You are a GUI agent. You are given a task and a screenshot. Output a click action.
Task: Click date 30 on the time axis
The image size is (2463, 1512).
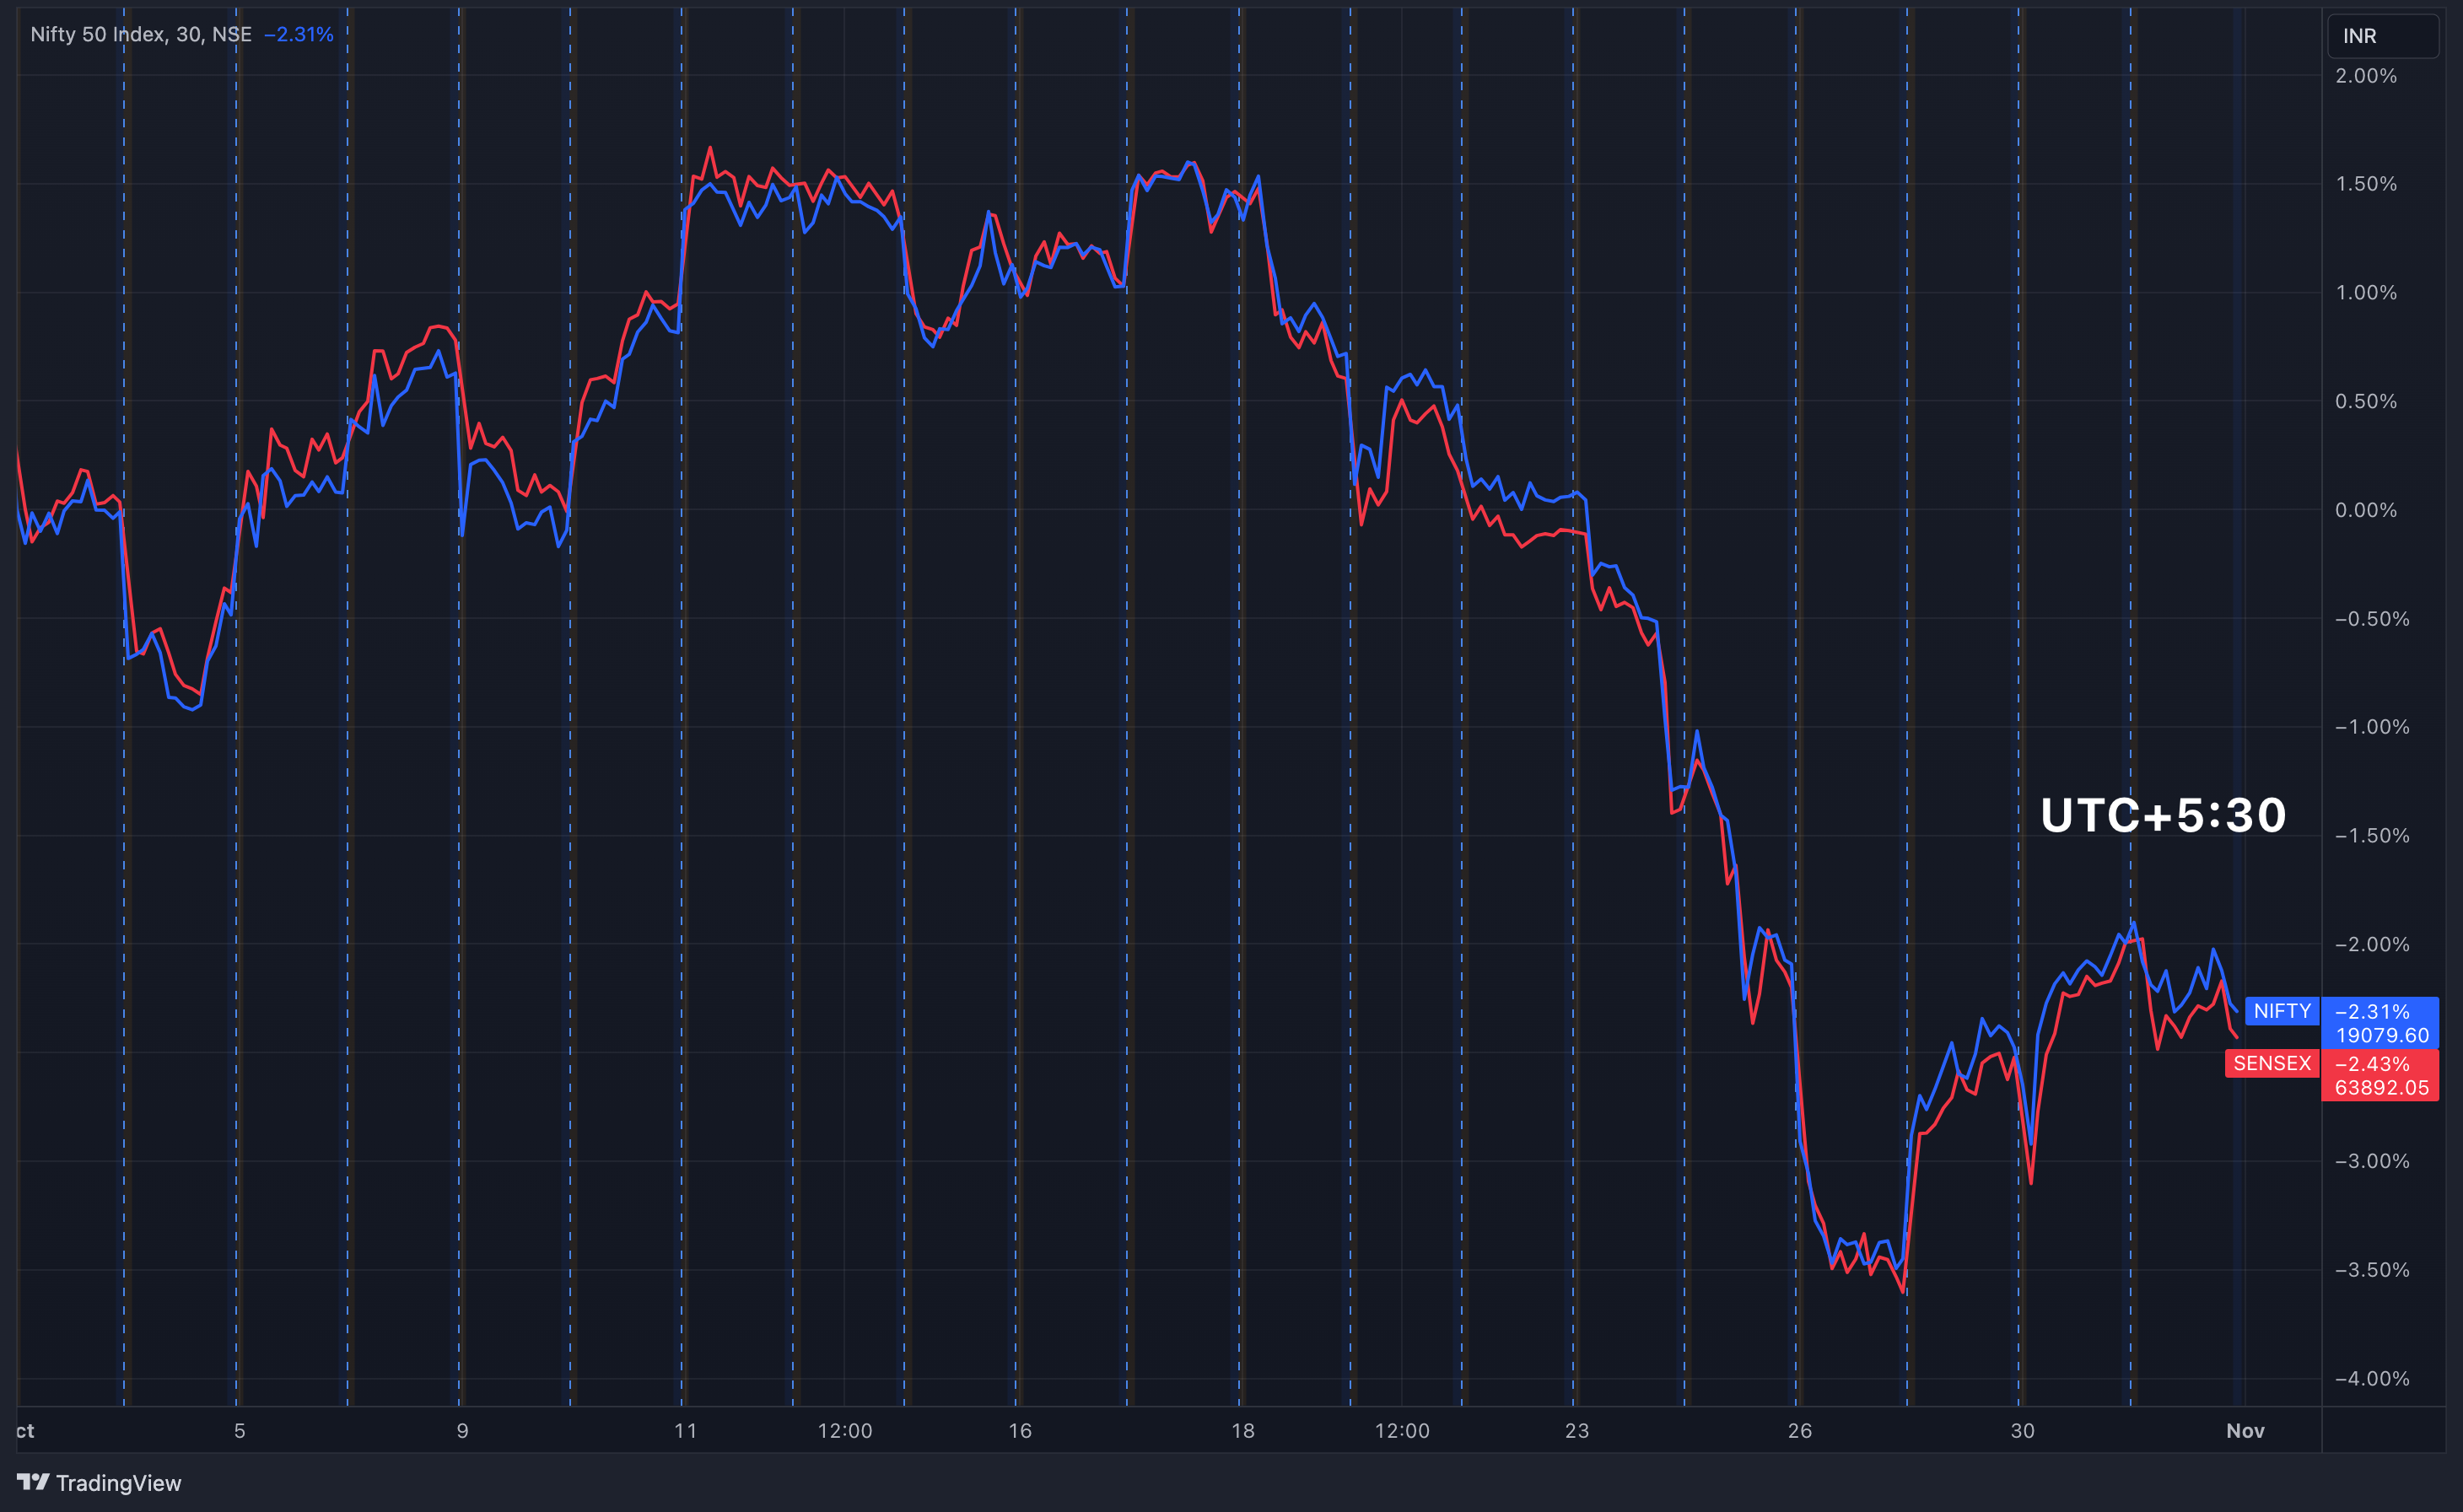click(x=2022, y=1431)
